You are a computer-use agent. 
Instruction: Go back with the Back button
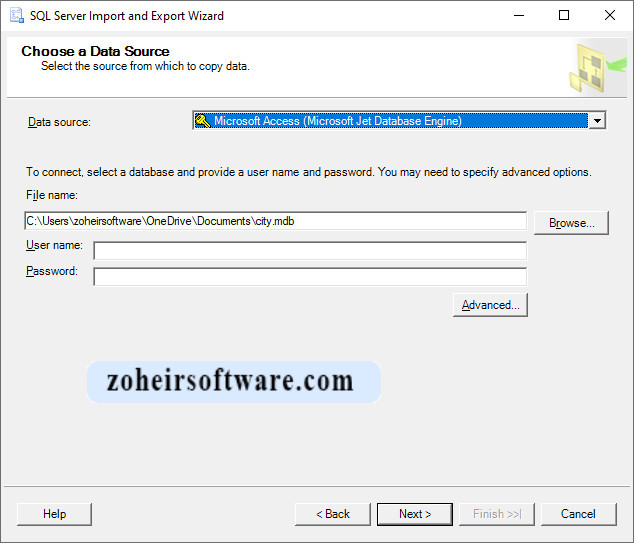[x=332, y=514]
